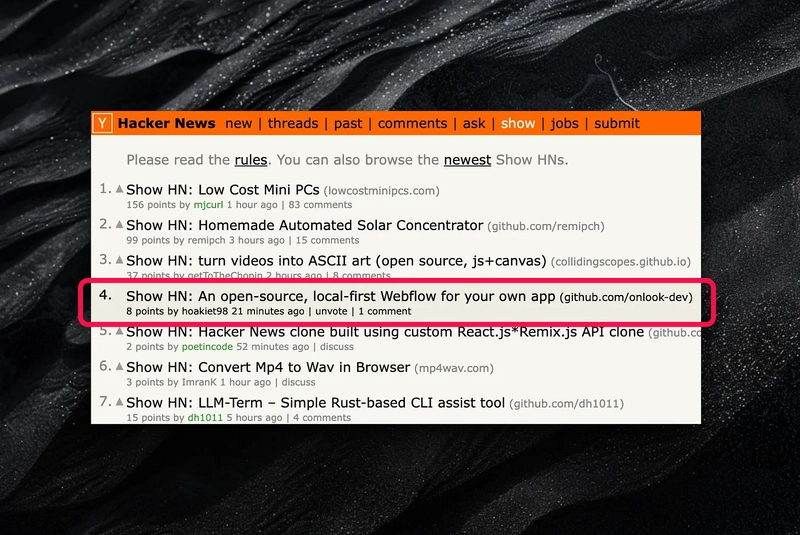800x535 pixels.
Task: Upvote the videos into ASCII art post
Action: 120,260
